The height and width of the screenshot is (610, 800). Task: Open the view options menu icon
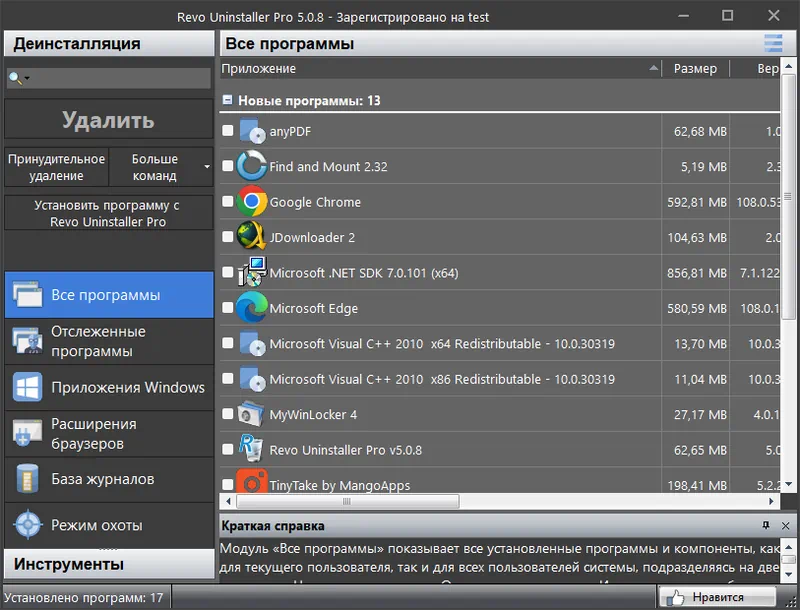pos(773,44)
